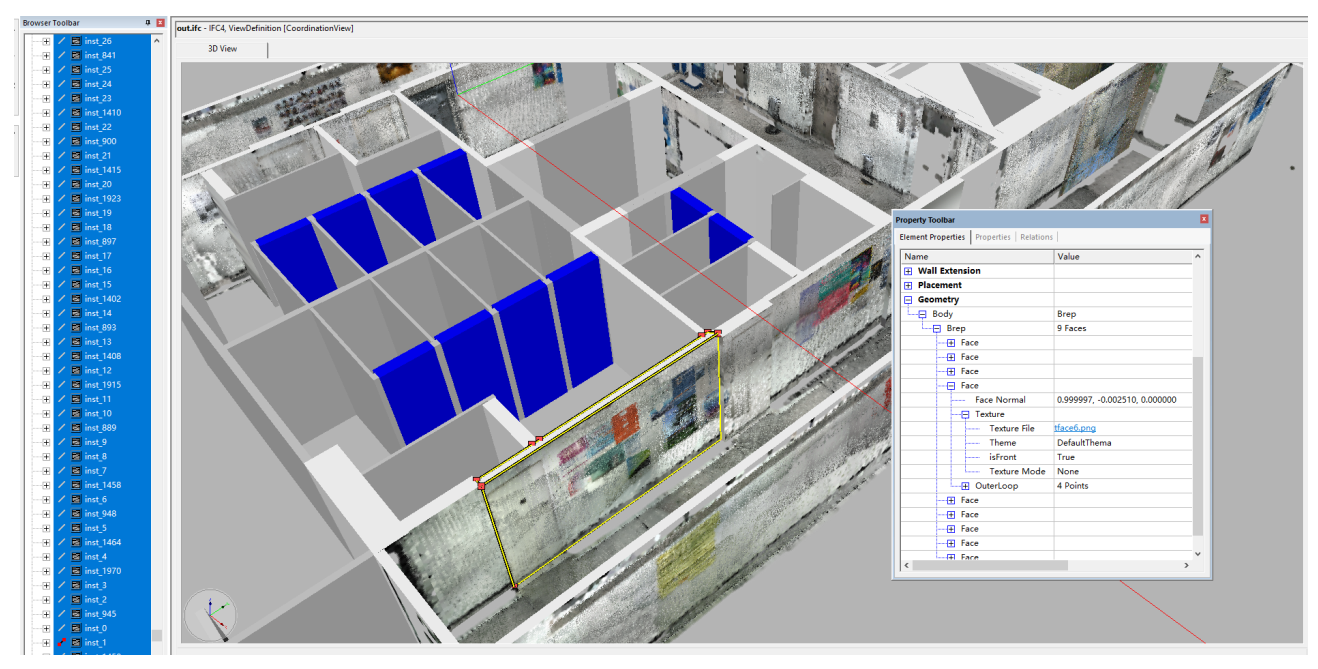Click the wall icon next to inst_26
Image resolution: width=1318 pixels, height=669 pixels.
pos(76,41)
